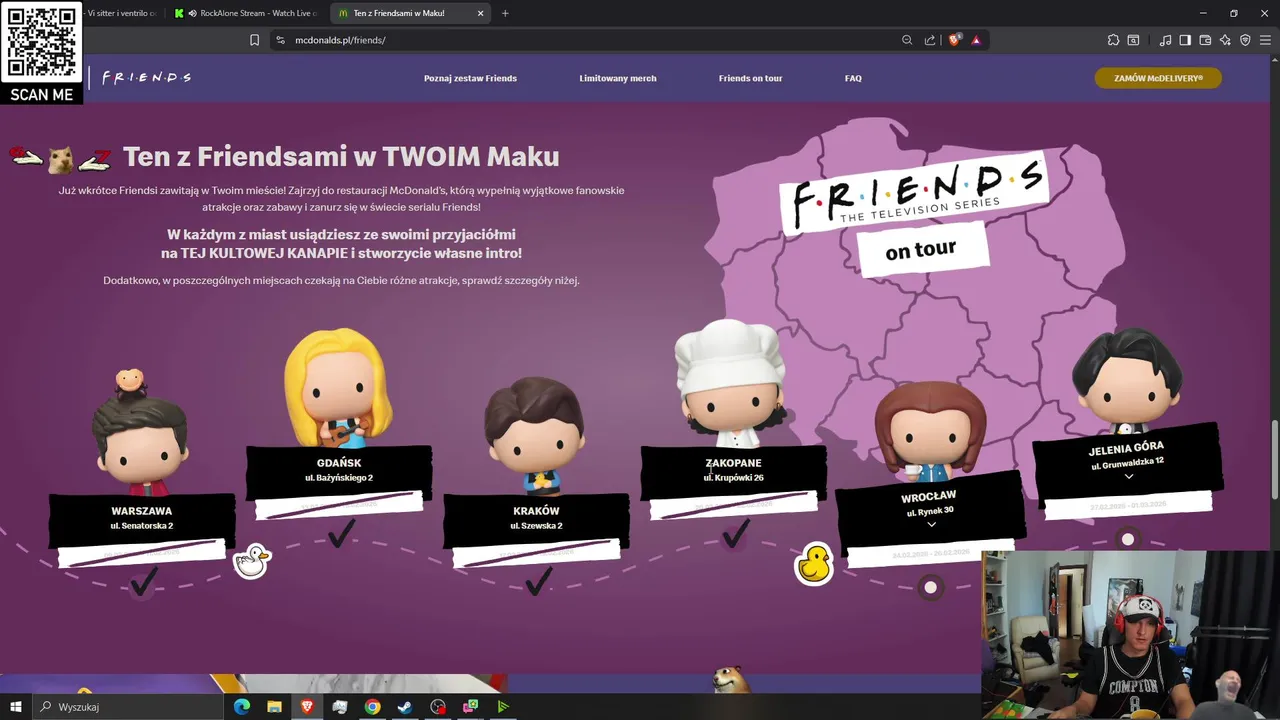
Task: Open Google Chrome from taskbar
Action: (372, 707)
